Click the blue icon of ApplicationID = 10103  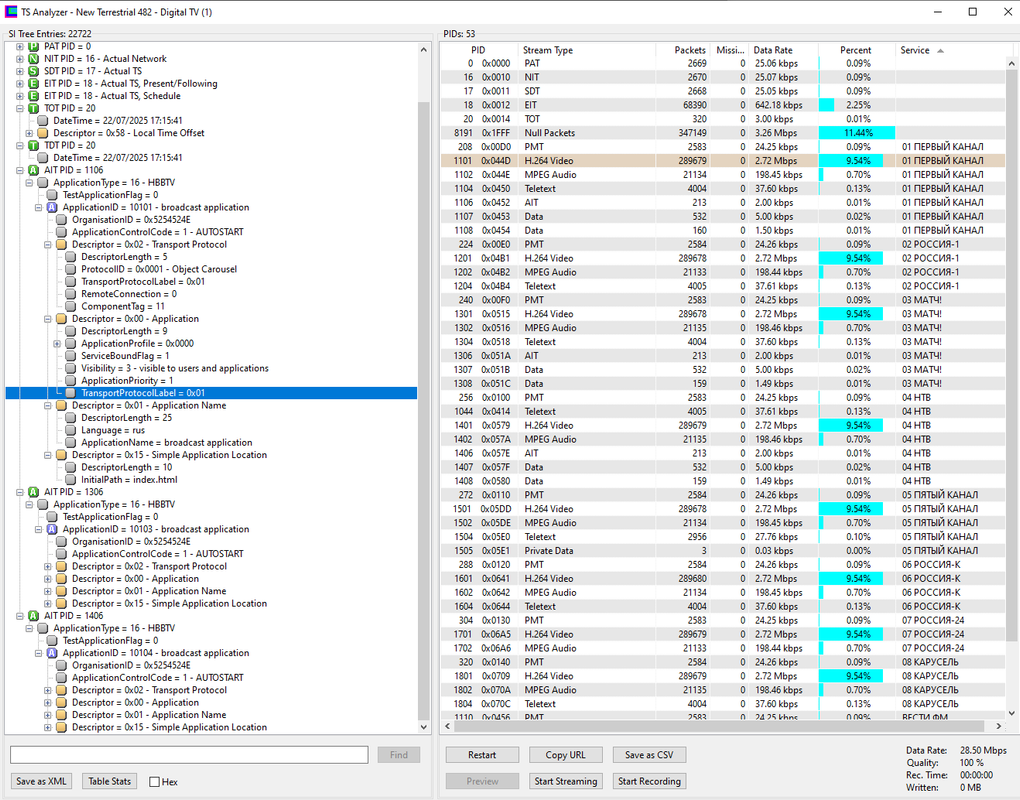pyautogui.click(x=52, y=529)
